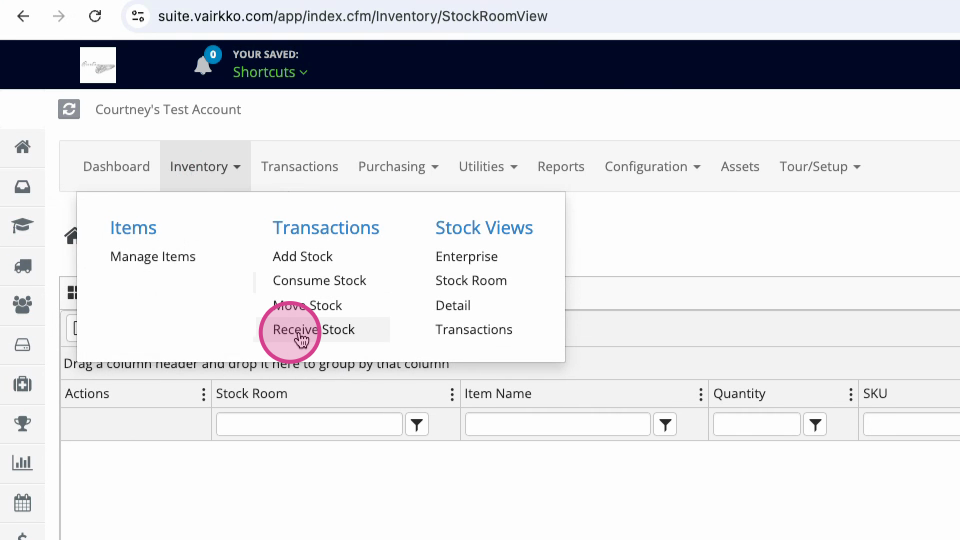The width and height of the screenshot is (960, 540).
Task: Expand the Purchasing menu
Action: tap(398, 167)
